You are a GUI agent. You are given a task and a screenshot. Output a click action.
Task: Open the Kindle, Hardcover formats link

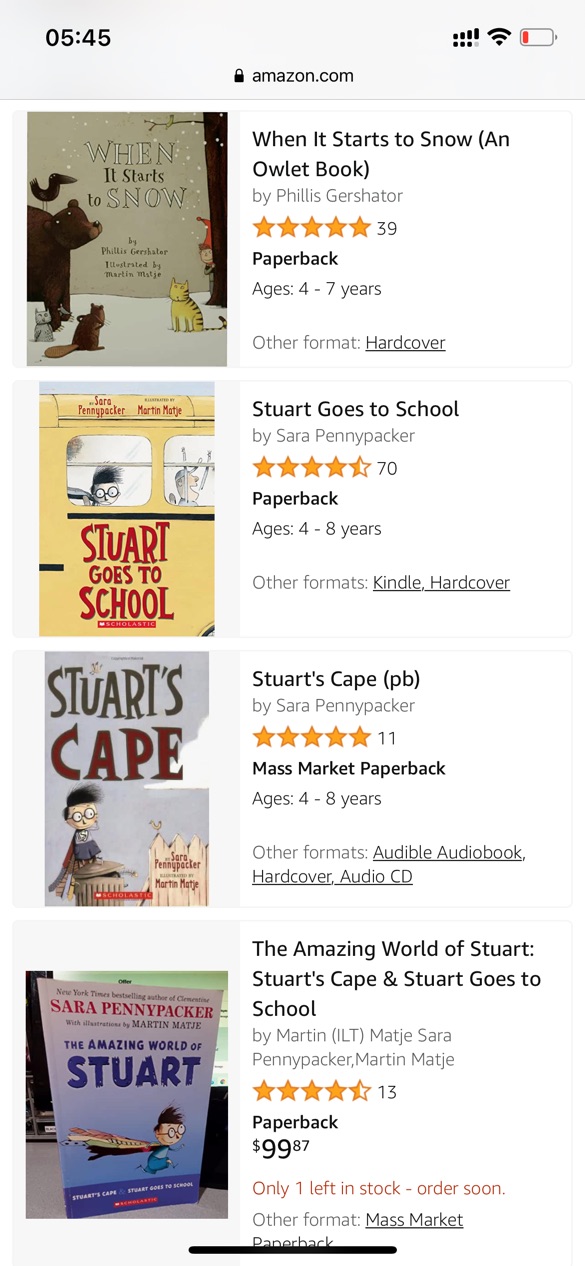click(x=441, y=583)
